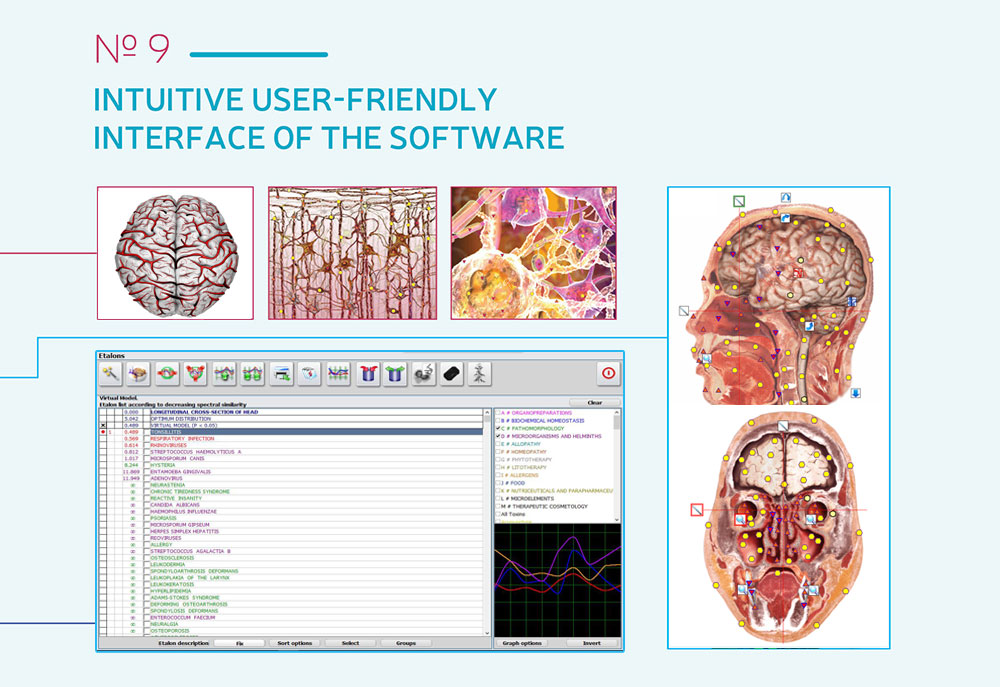This screenshot has width=1000, height=687.
Task: Click the category list scrollbar down arrow
Action: (617, 520)
